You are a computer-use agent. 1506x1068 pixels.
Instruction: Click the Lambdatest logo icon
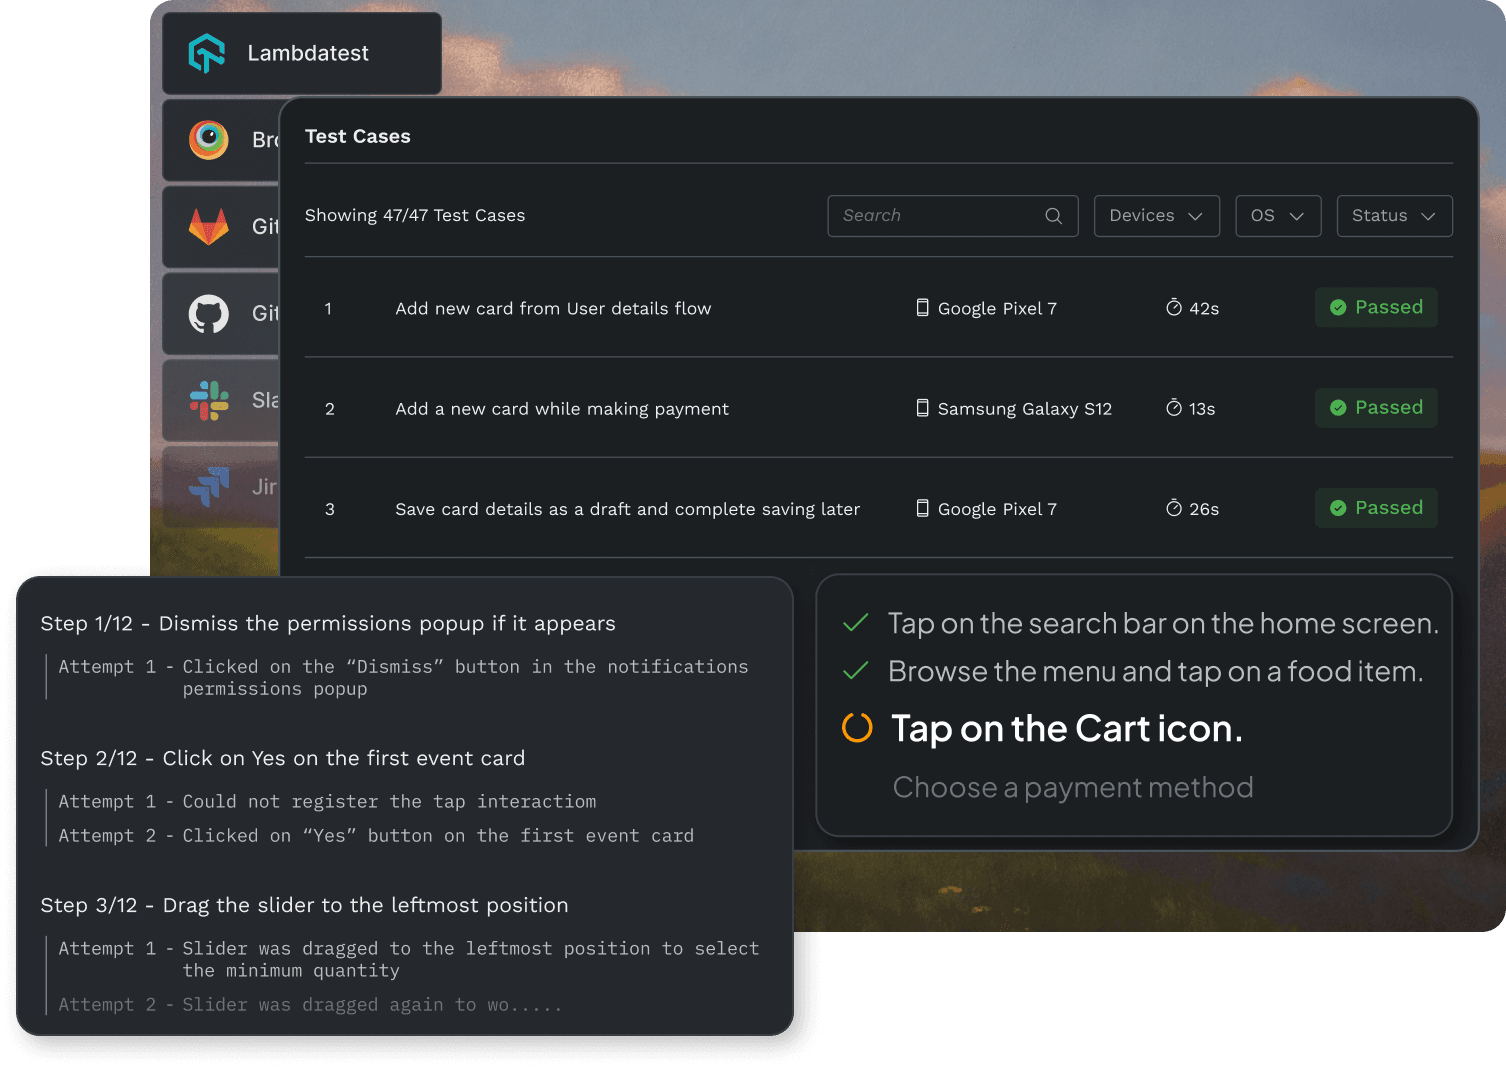pos(207,53)
